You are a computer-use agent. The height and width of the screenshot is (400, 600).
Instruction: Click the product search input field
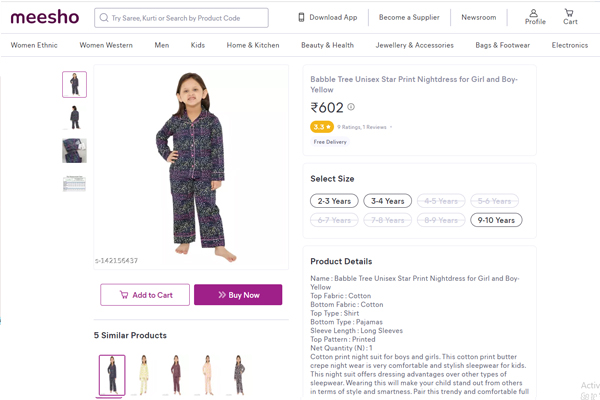click(x=187, y=18)
